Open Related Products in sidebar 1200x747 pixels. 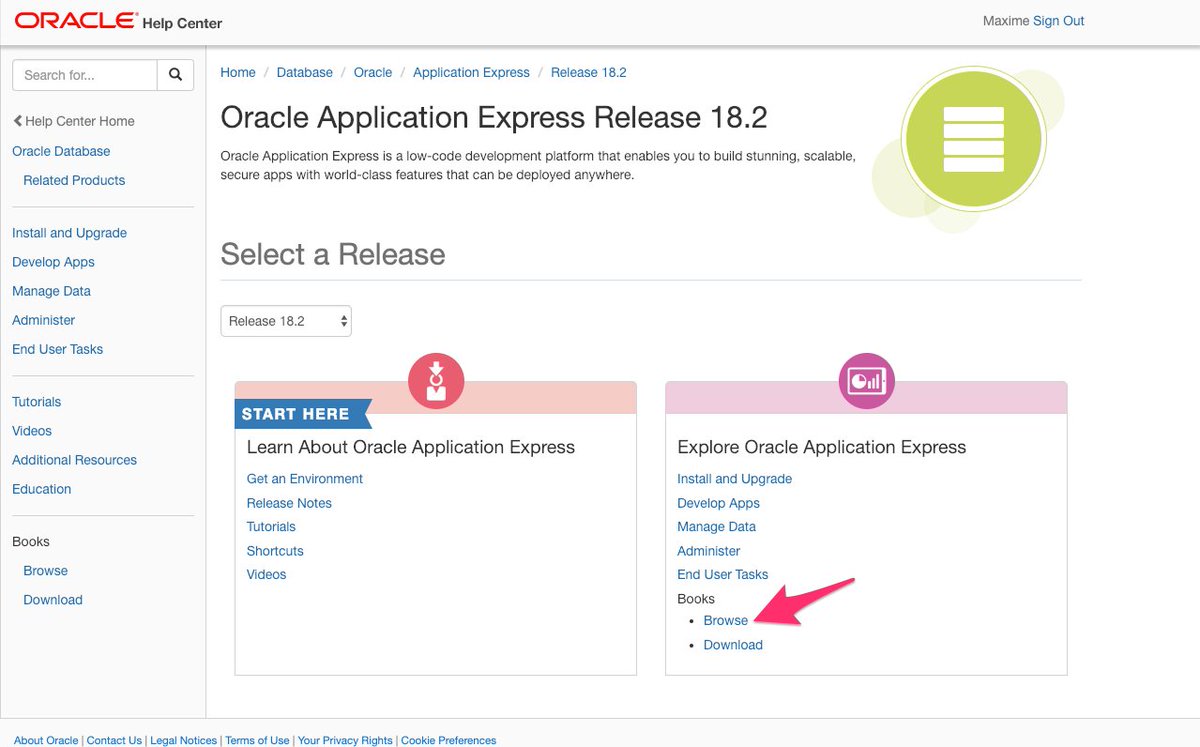tap(74, 180)
